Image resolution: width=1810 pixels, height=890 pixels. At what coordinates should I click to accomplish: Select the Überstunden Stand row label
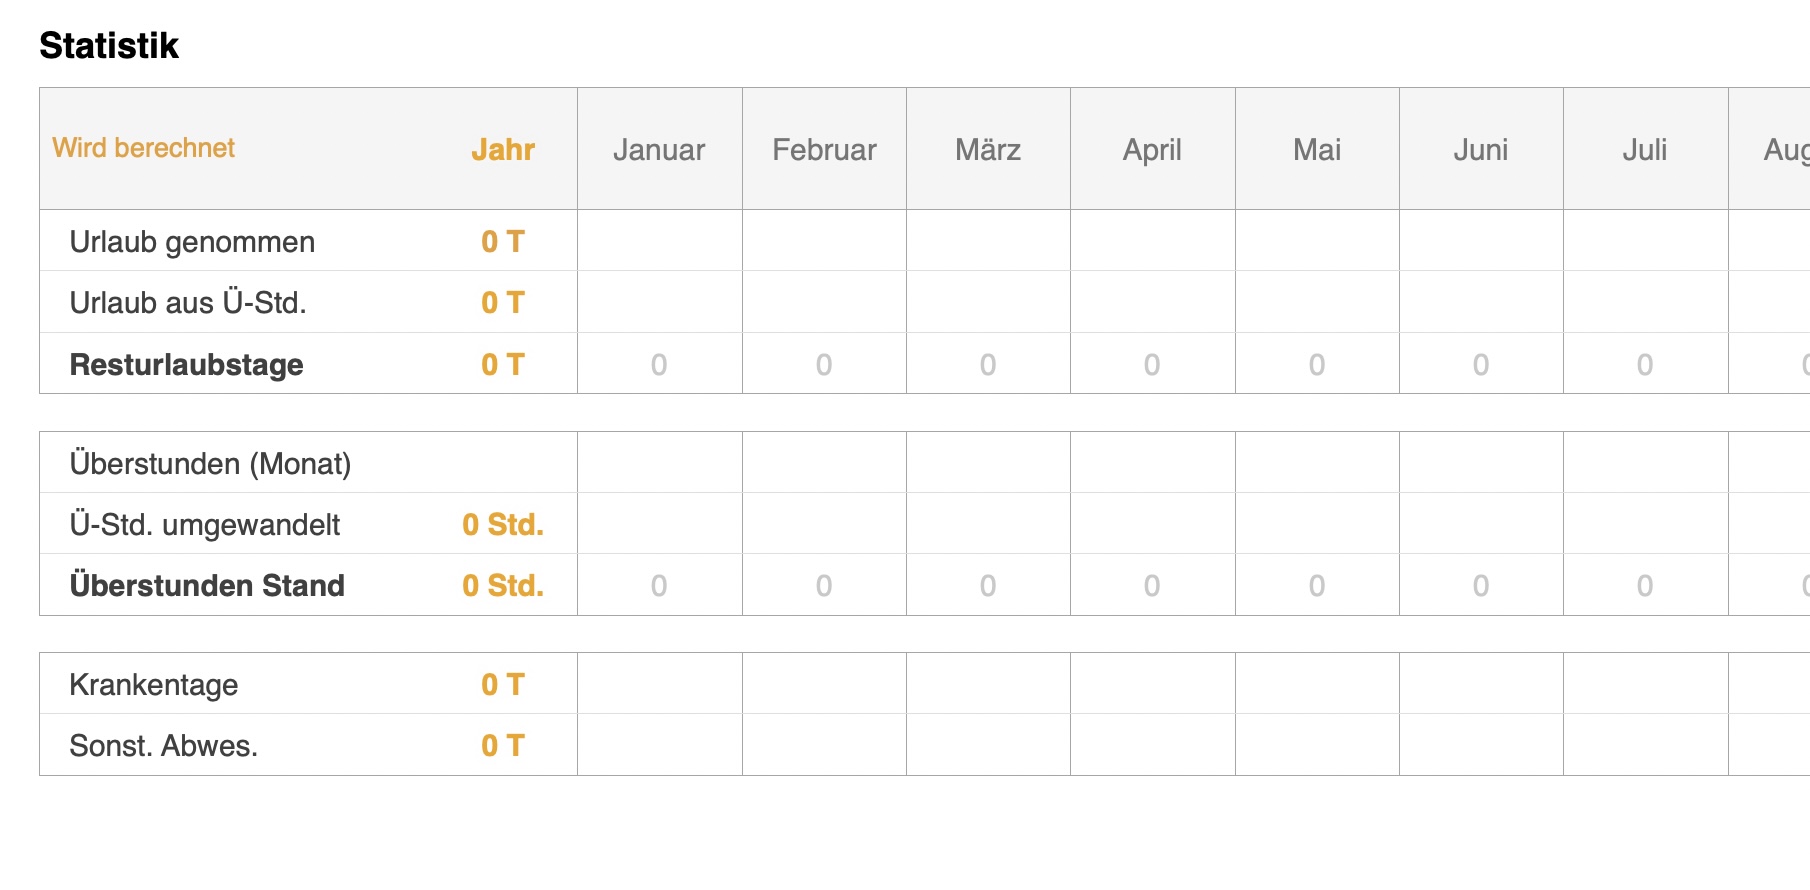[x=207, y=586]
